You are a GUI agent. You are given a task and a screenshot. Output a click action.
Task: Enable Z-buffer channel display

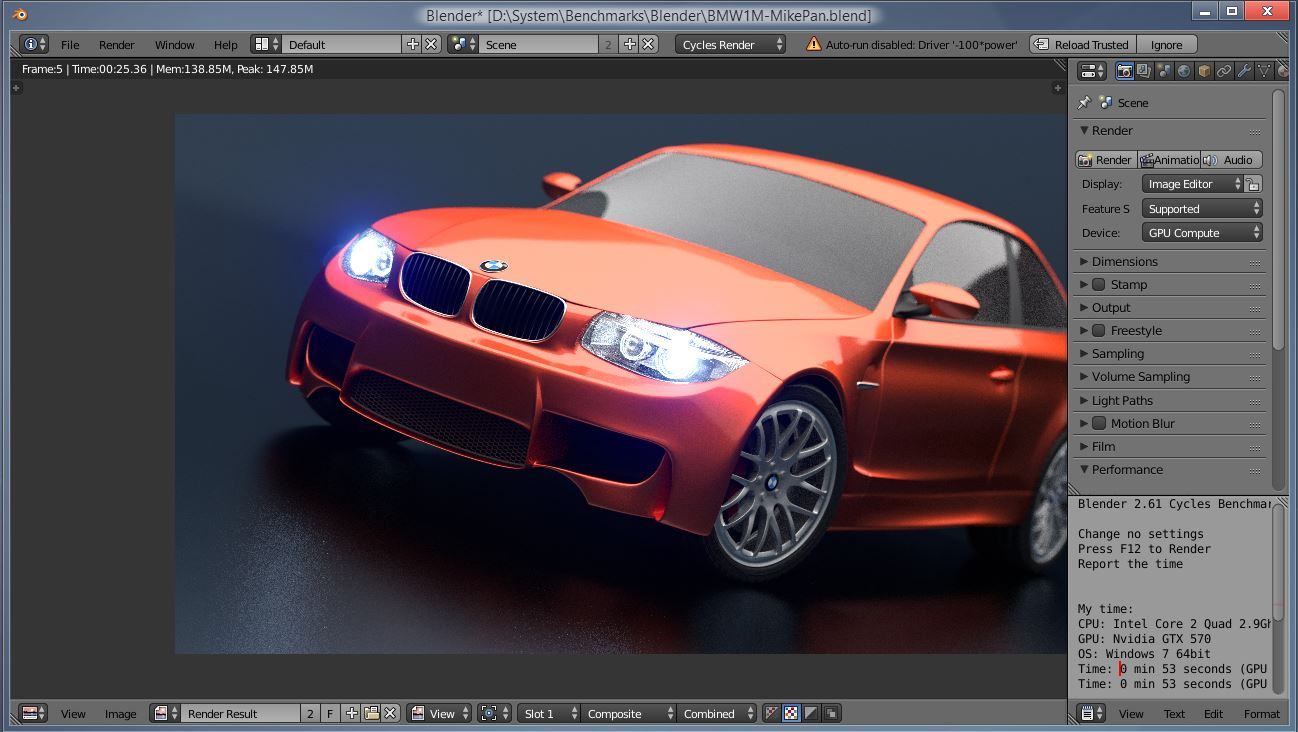(x=831, y=713)
